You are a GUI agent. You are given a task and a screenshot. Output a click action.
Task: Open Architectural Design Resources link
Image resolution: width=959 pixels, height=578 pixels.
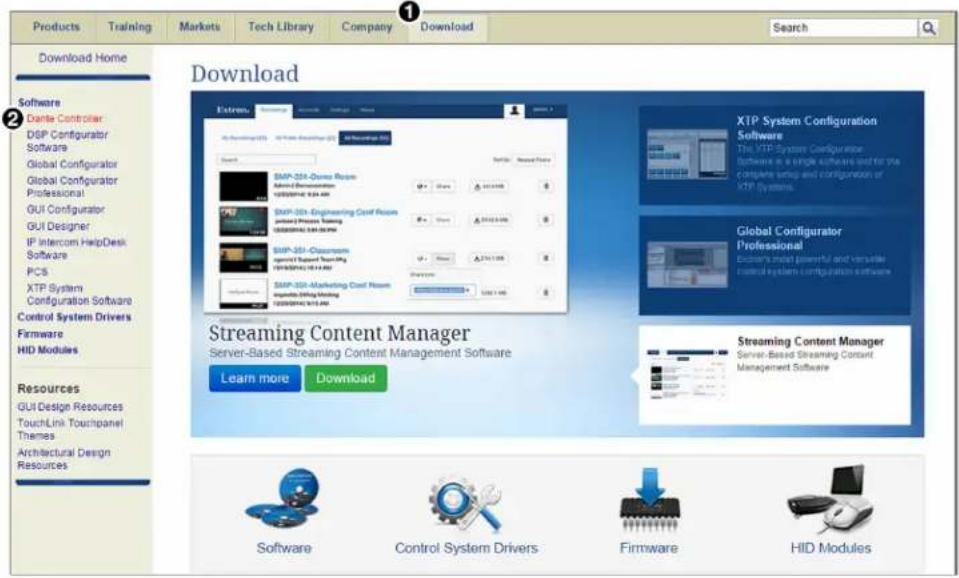click(64, 459)
